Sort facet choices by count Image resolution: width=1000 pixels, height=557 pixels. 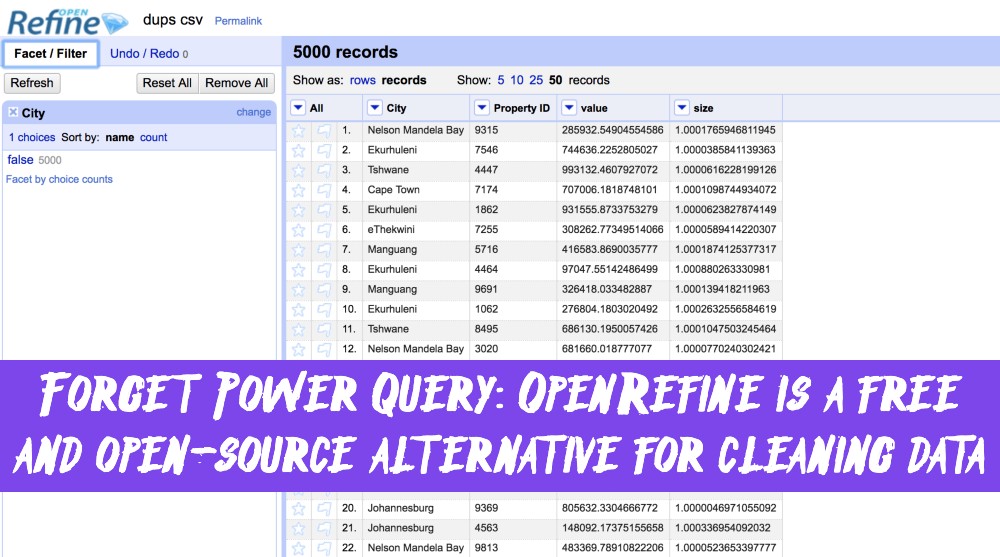(154, 137)
